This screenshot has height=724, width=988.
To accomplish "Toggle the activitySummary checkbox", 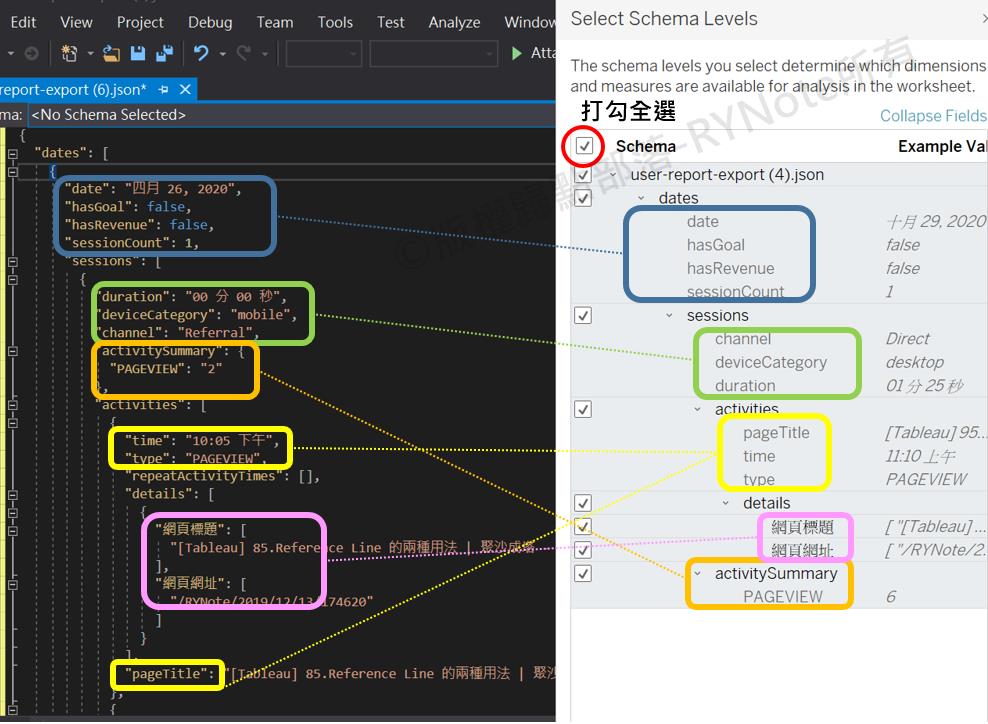I will click(583, 573).
